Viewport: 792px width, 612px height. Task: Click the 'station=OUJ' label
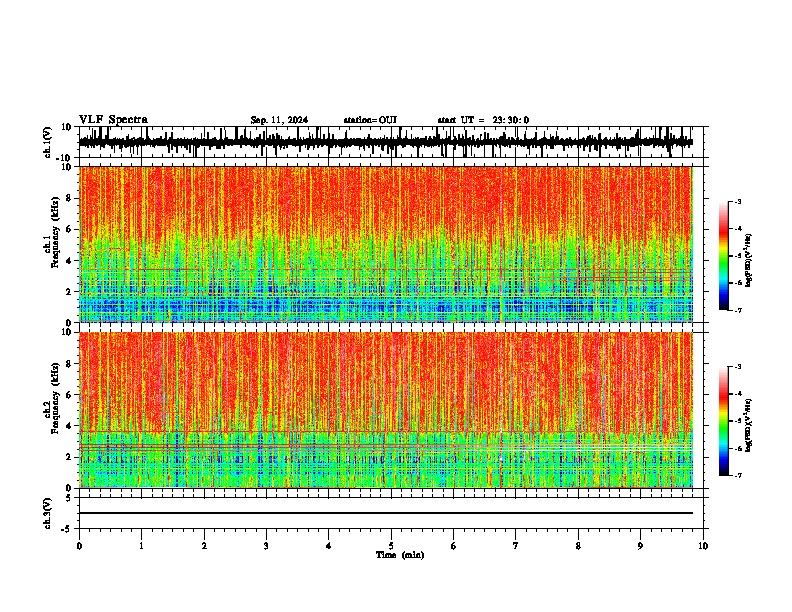coord(370,120)
